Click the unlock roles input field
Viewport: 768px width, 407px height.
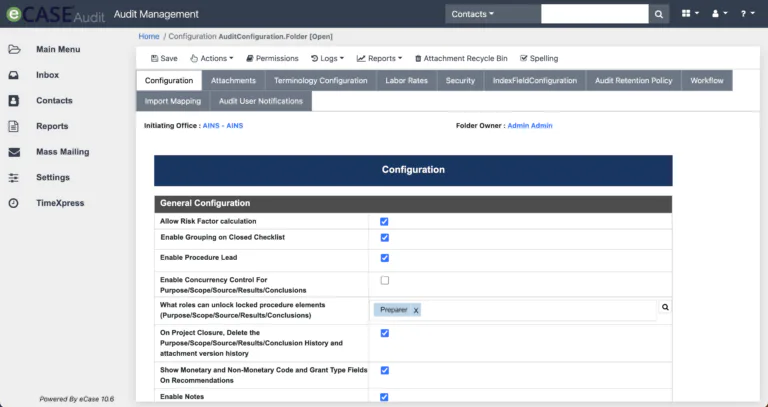coord(513,311)
